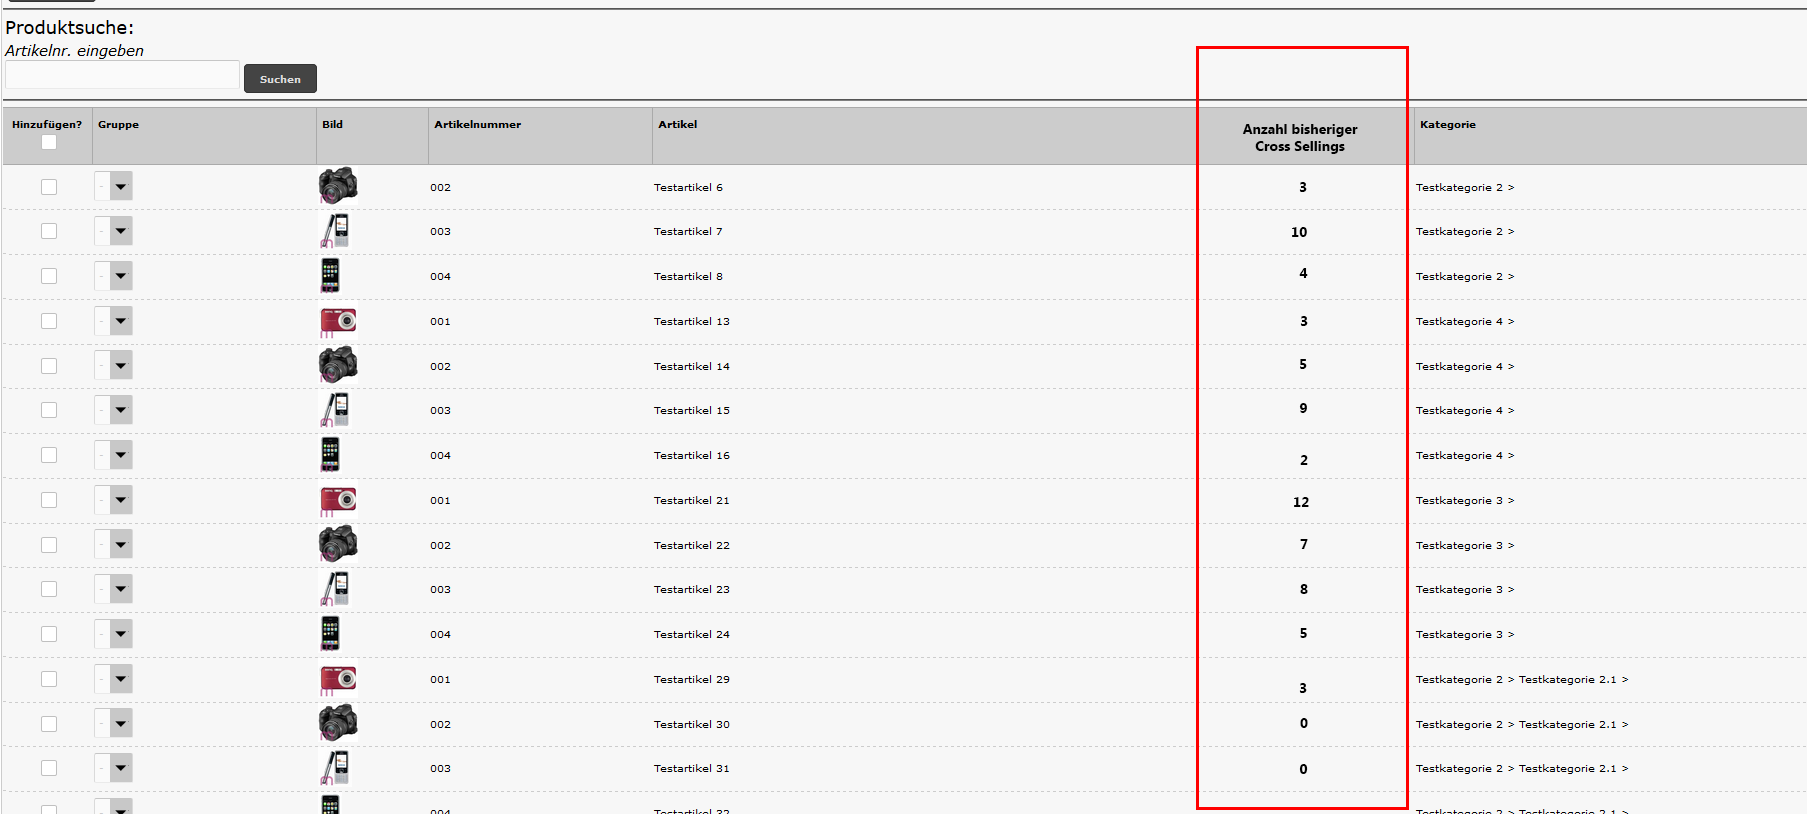
Task: Click the Testkategorie 2.1 link for Testartikel 29
Action: [x=1567, y=680]
